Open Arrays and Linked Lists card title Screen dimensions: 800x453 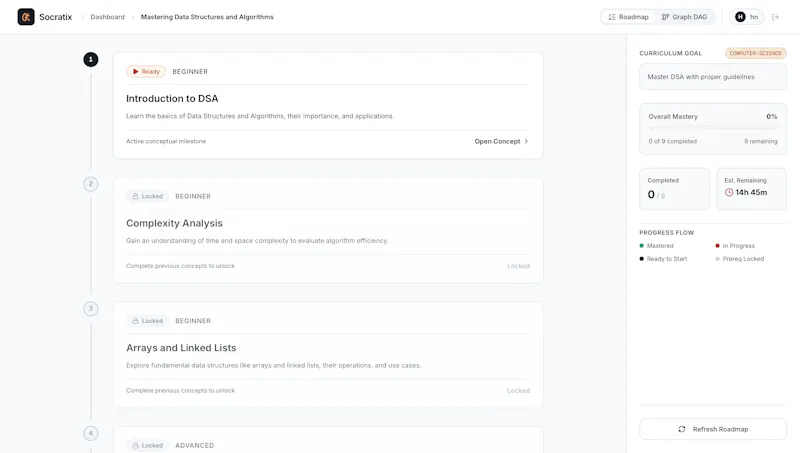point(181,348)
